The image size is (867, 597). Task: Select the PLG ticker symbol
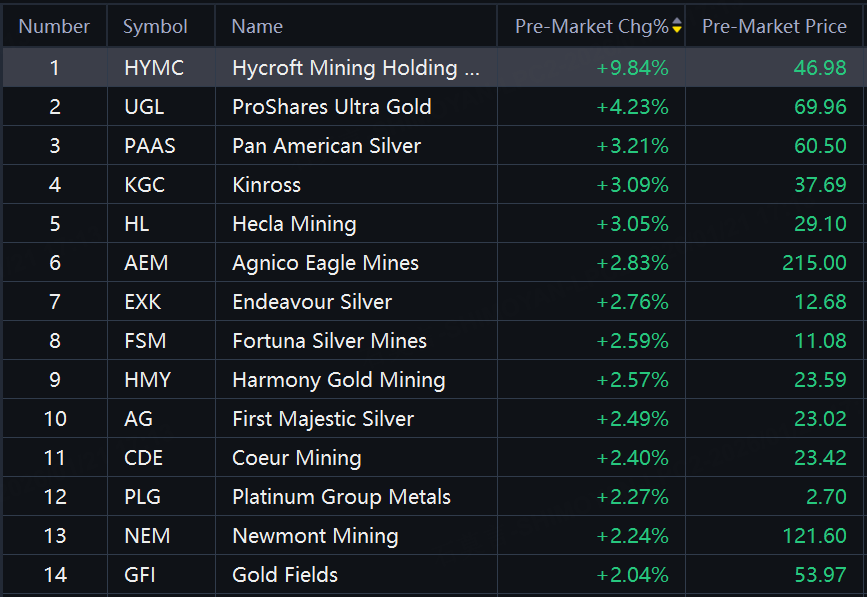143,497
